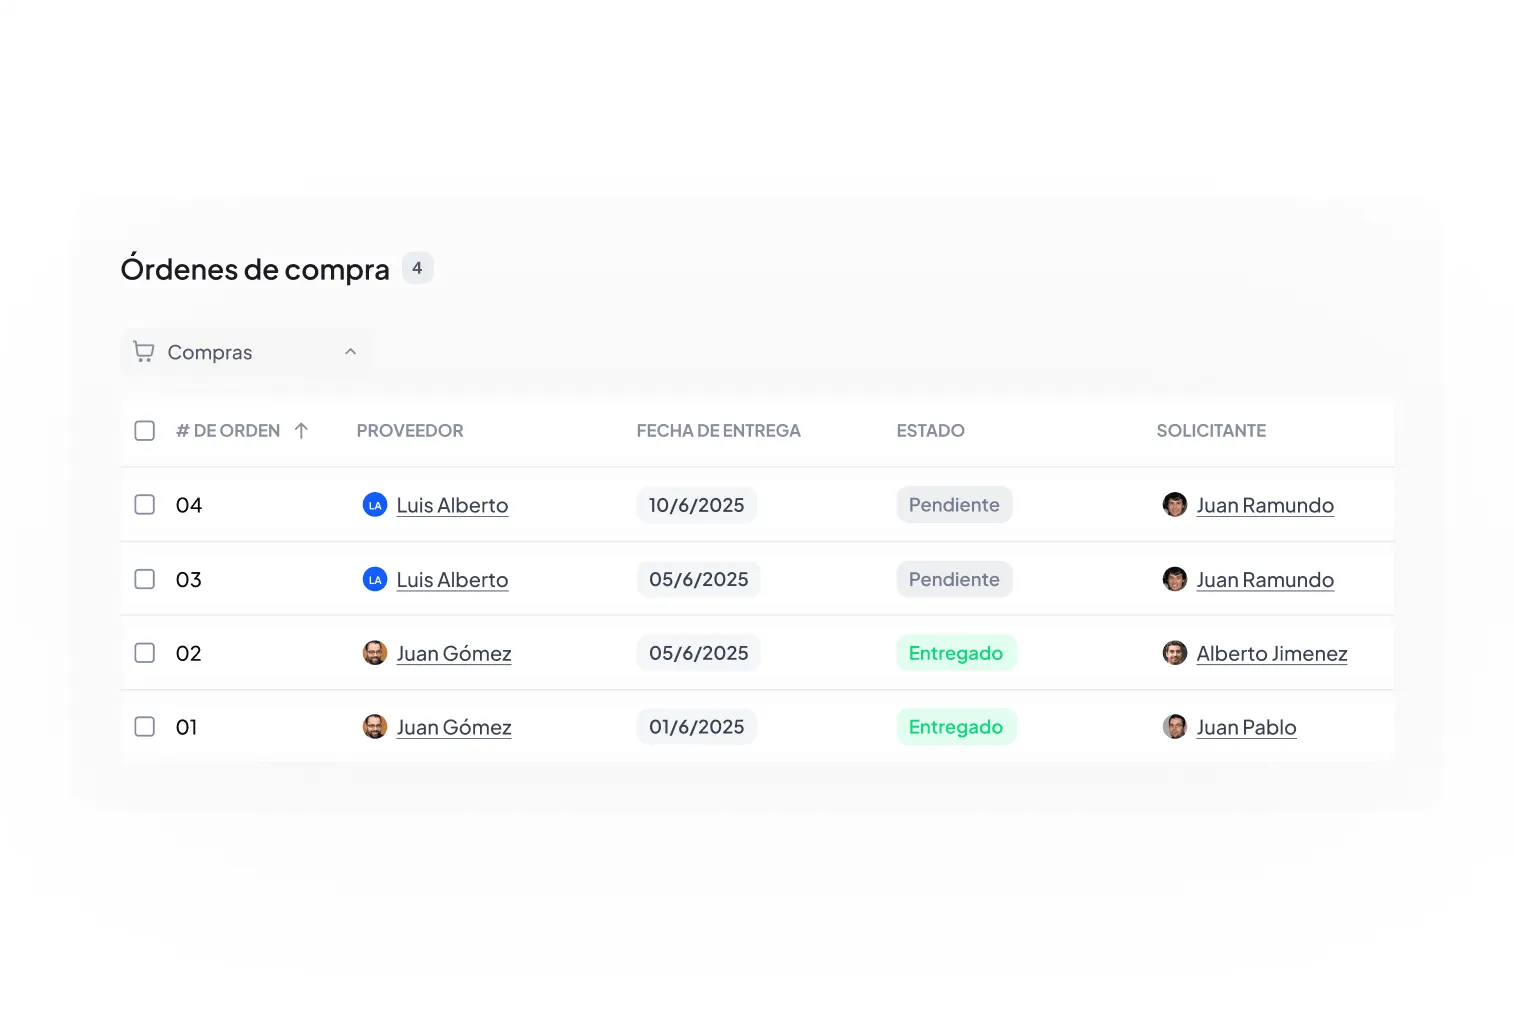
Task: Click the PROVEEDOR column header
Action: point(410,431)
